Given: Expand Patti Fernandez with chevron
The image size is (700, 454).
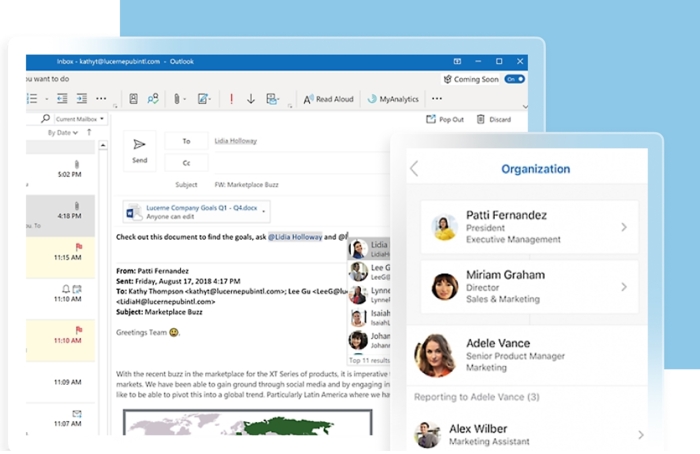Looking at the screenshot, I should tap(624, 227).
